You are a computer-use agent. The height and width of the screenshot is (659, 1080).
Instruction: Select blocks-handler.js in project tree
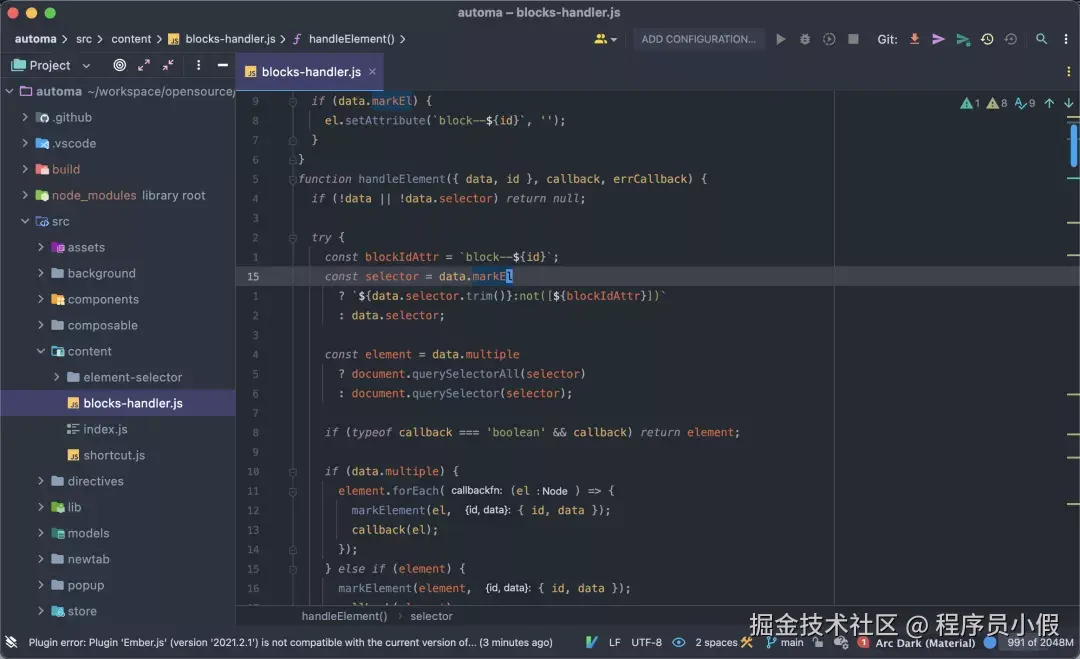[x=118, y=403]
